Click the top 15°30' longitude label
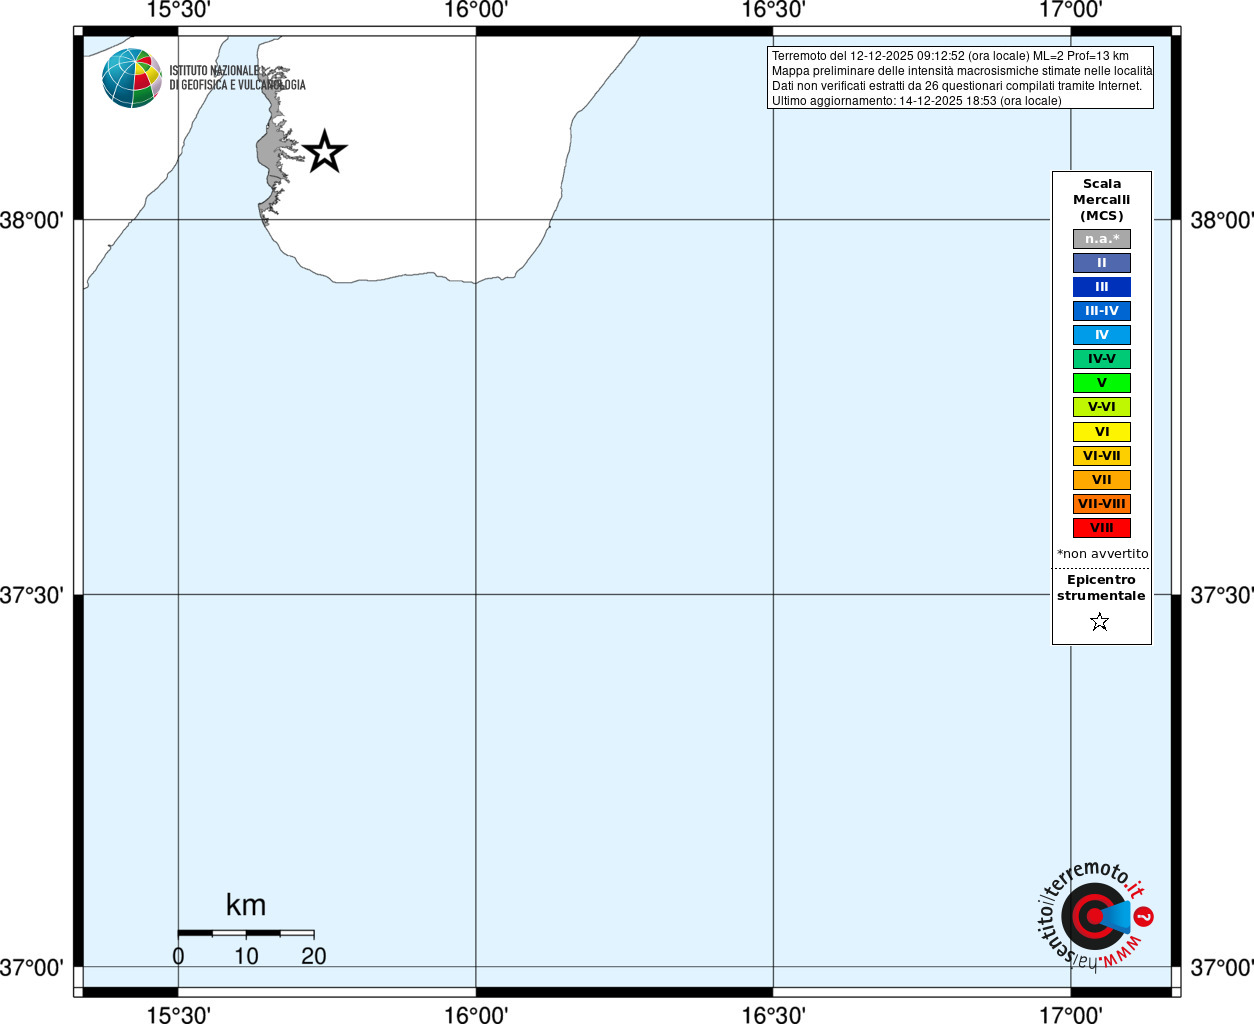Viewport: 1254px width, 1024px height. coord(178,10)
